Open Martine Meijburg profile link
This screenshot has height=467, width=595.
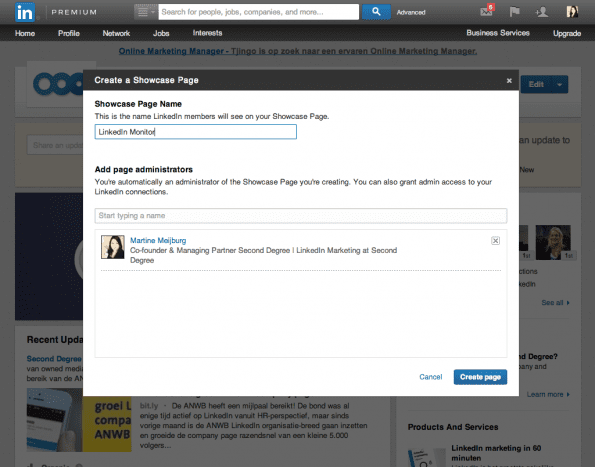click(158, 241)
